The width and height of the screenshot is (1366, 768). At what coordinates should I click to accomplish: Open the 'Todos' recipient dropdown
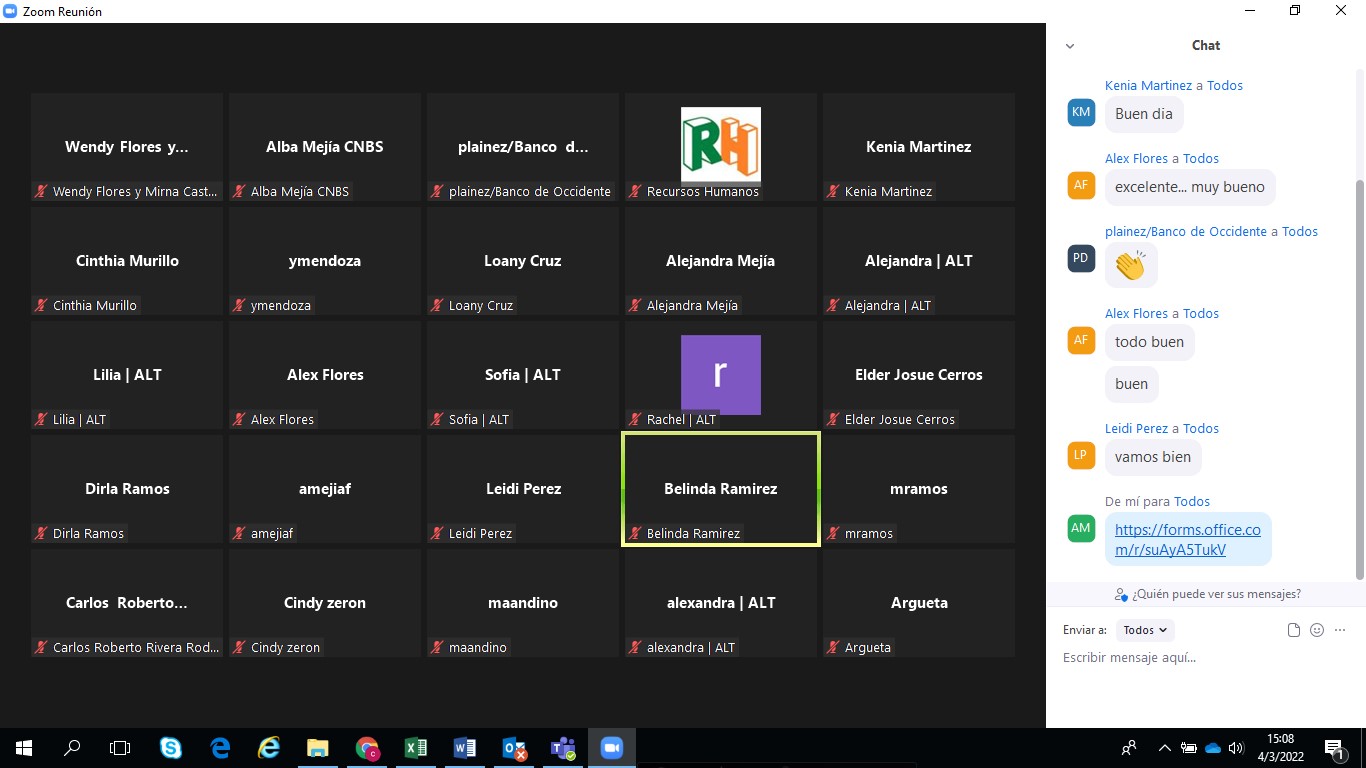[x=1145, y=630]
